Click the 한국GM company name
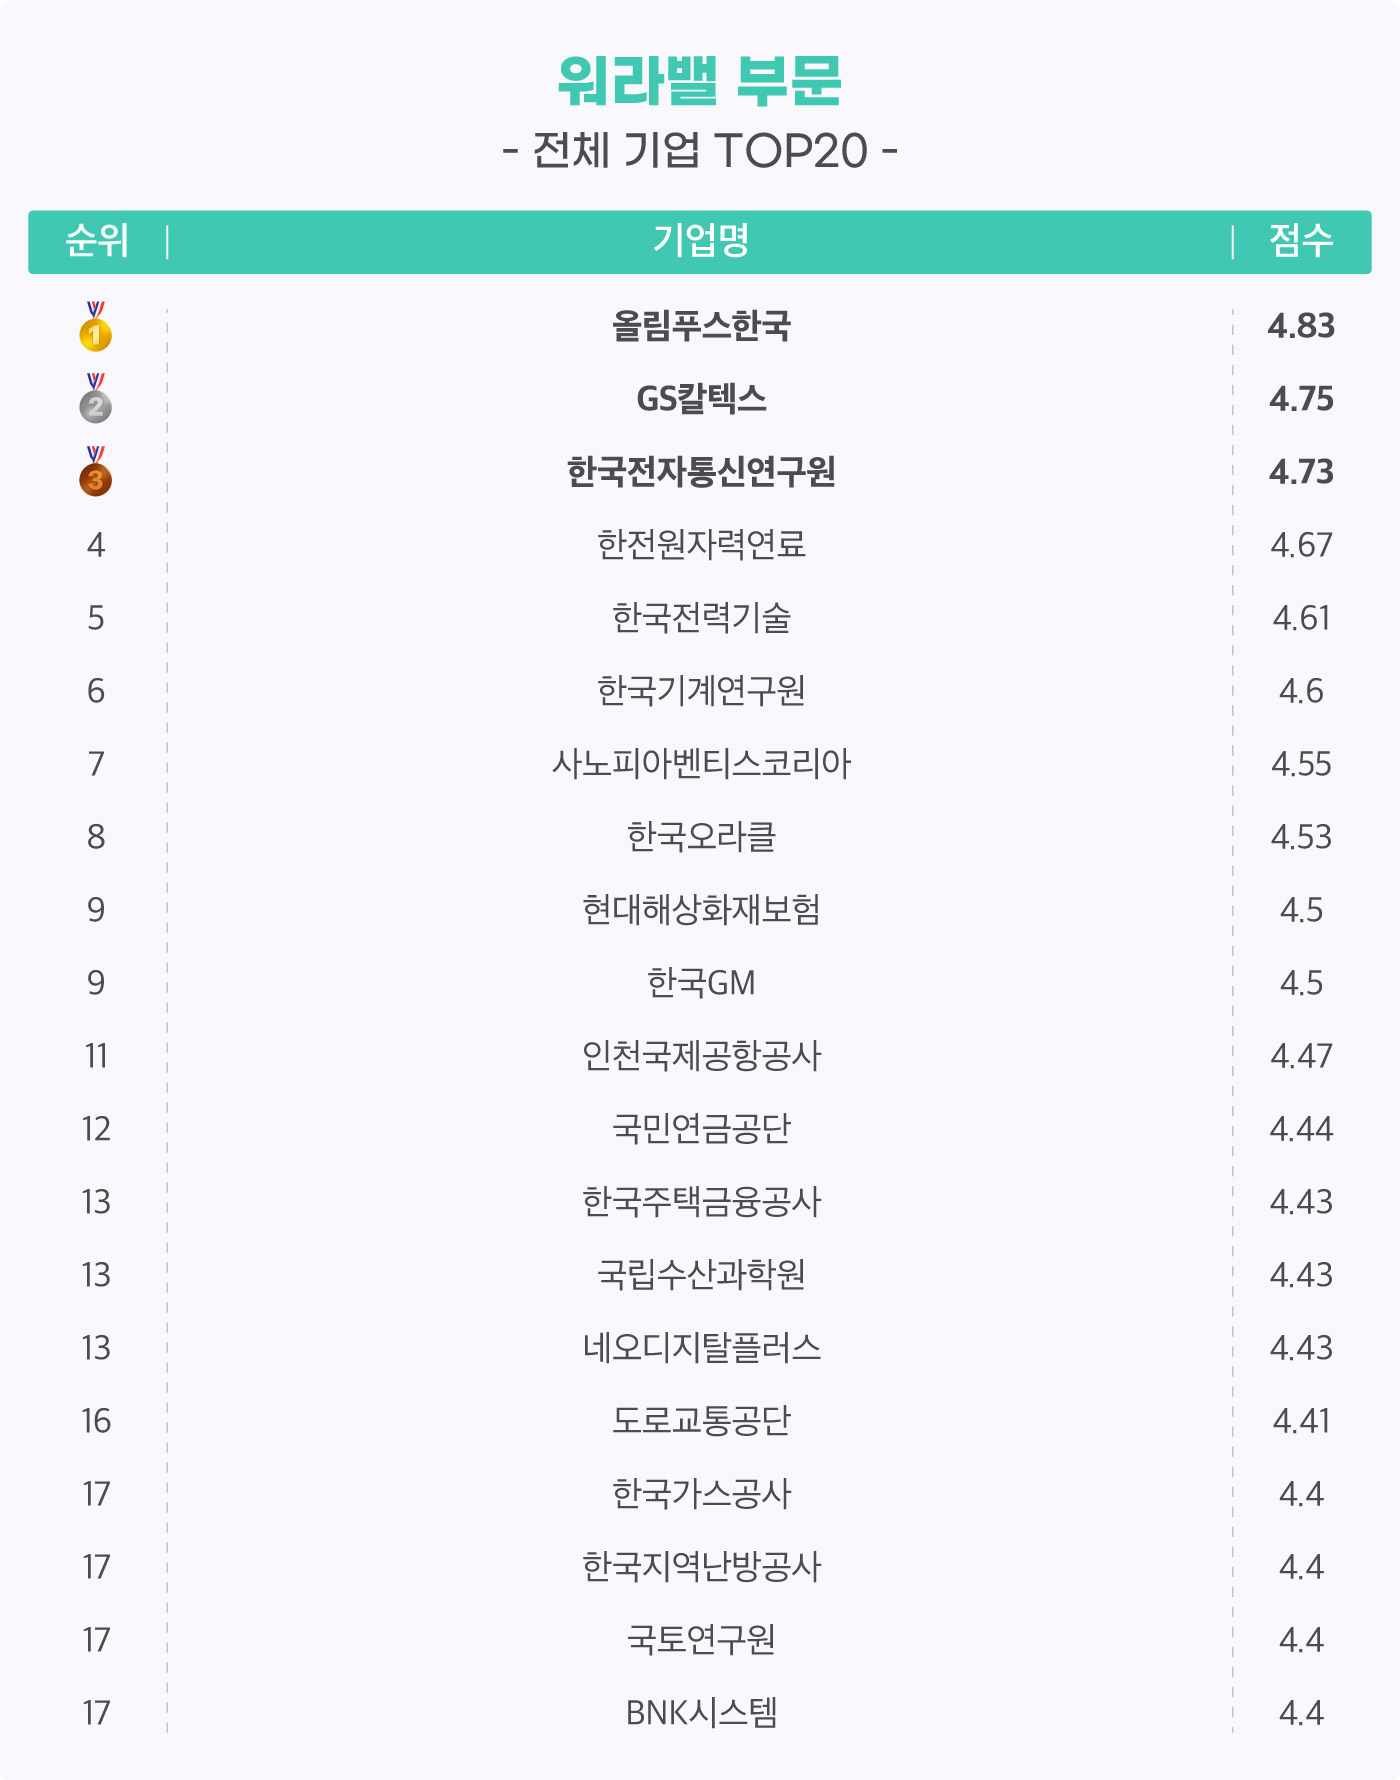 click(701, 983)
